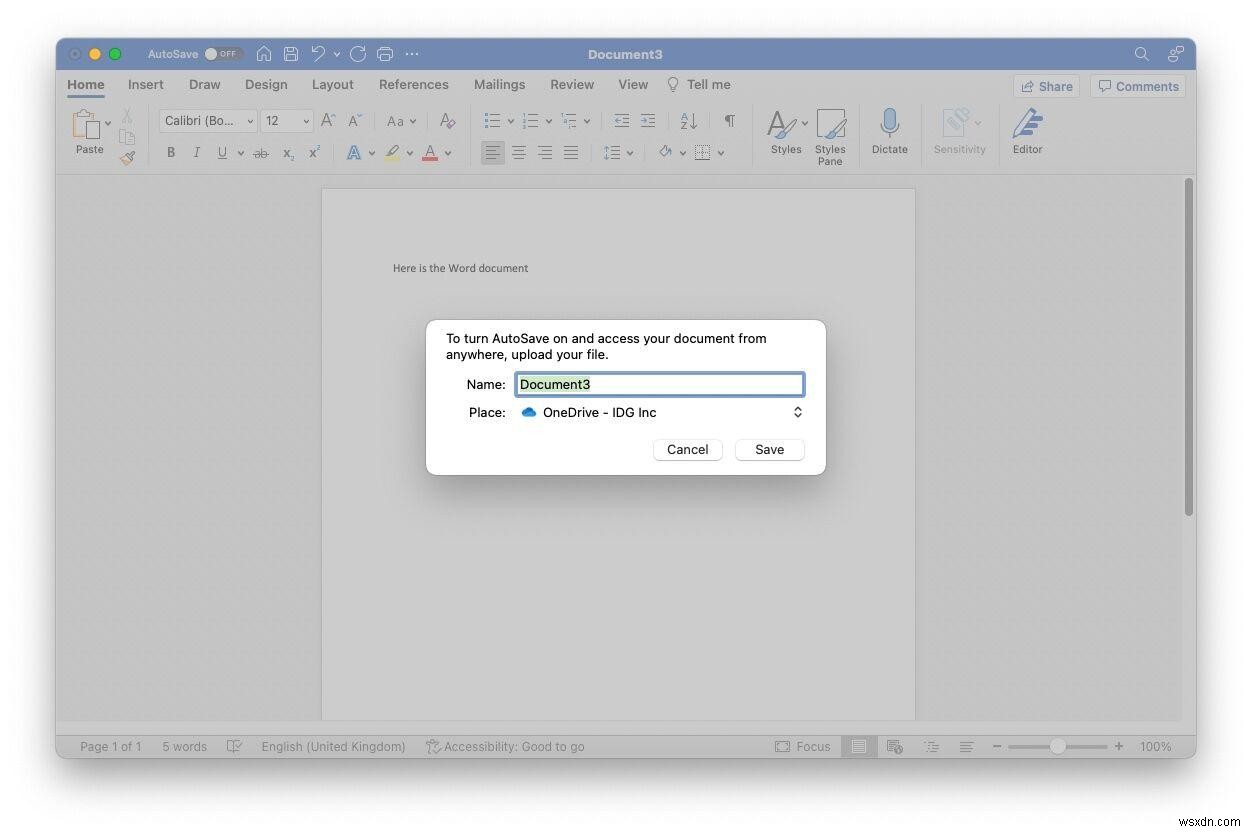Open the References tab
Screen dimensions: 1252x832
pos(414,85)
